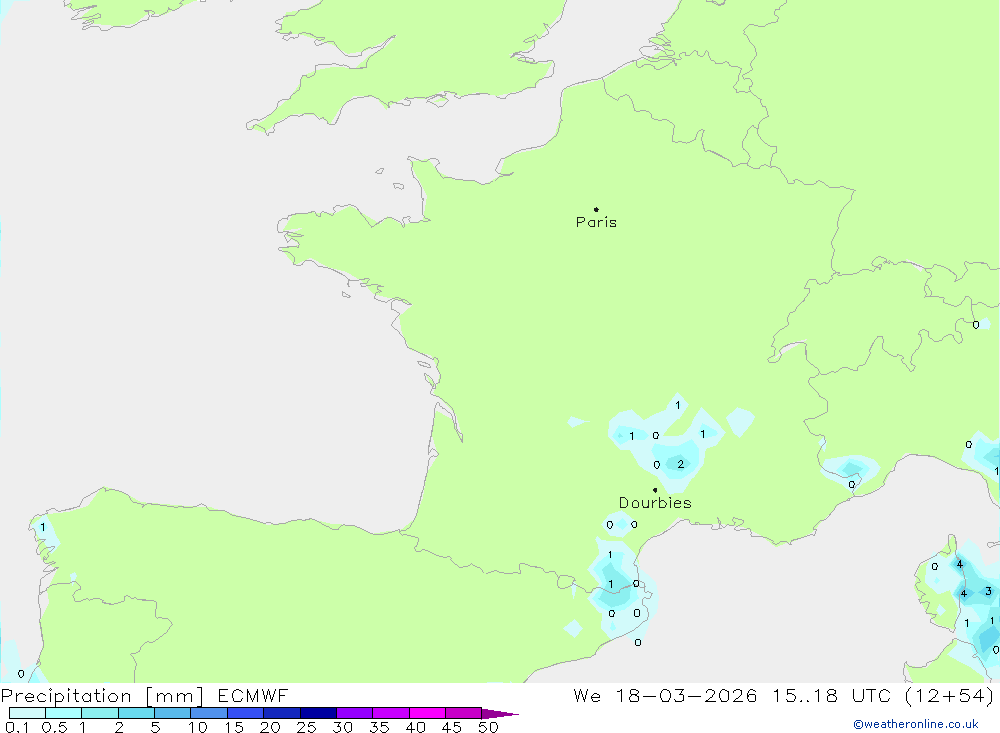1000x733 pixels.
Task: Click the 0.5–1 mm legend swatch
Action: point(64,713)
